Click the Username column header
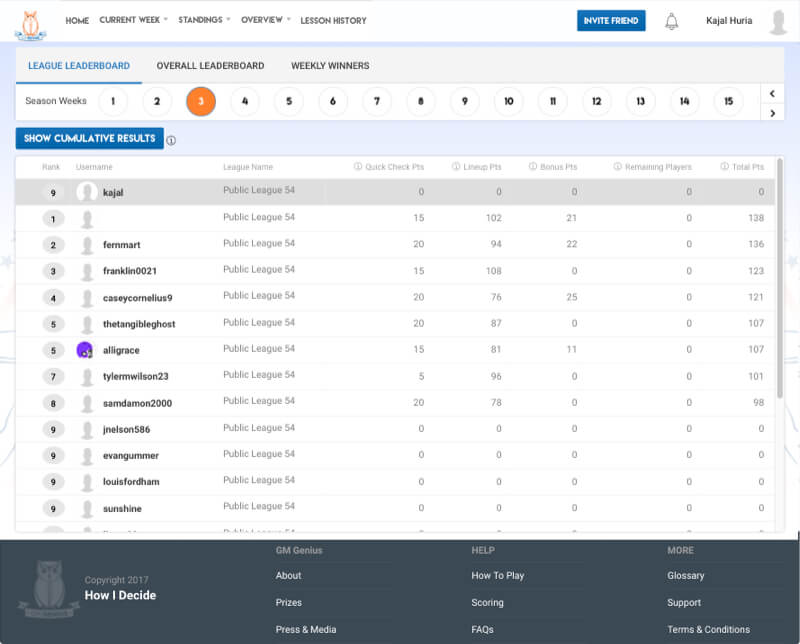The width and height of the screenshot is (800, 644). click(x=94, y=167)
